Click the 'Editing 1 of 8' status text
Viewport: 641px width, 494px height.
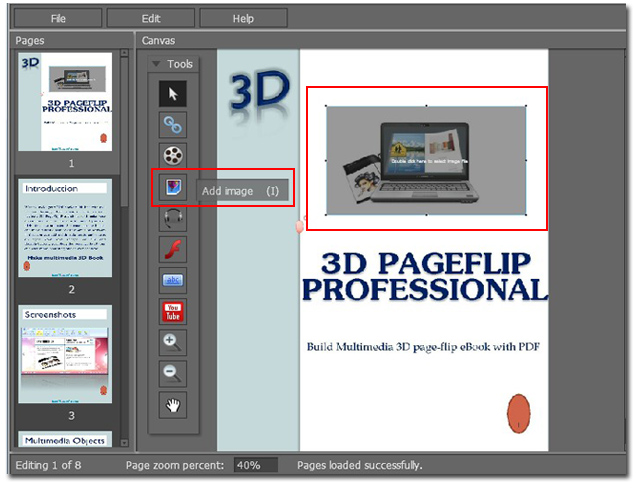[48, 465]
